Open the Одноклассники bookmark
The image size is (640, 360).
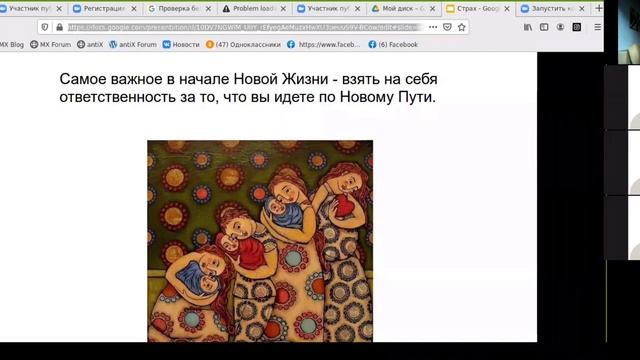coord(243,44)
